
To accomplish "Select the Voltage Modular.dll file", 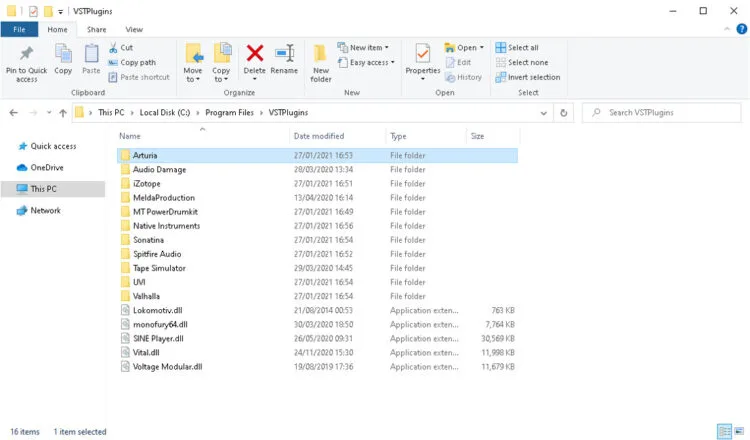I will click(318, 367).
